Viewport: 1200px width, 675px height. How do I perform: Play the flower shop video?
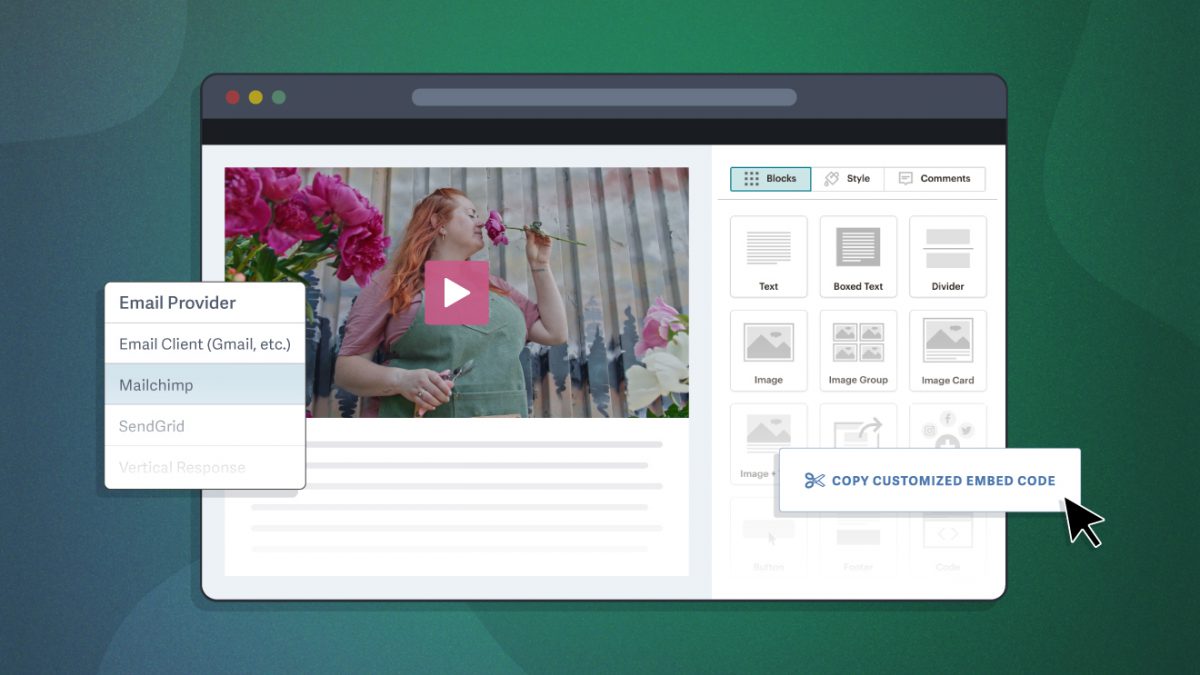click(457, 292)
